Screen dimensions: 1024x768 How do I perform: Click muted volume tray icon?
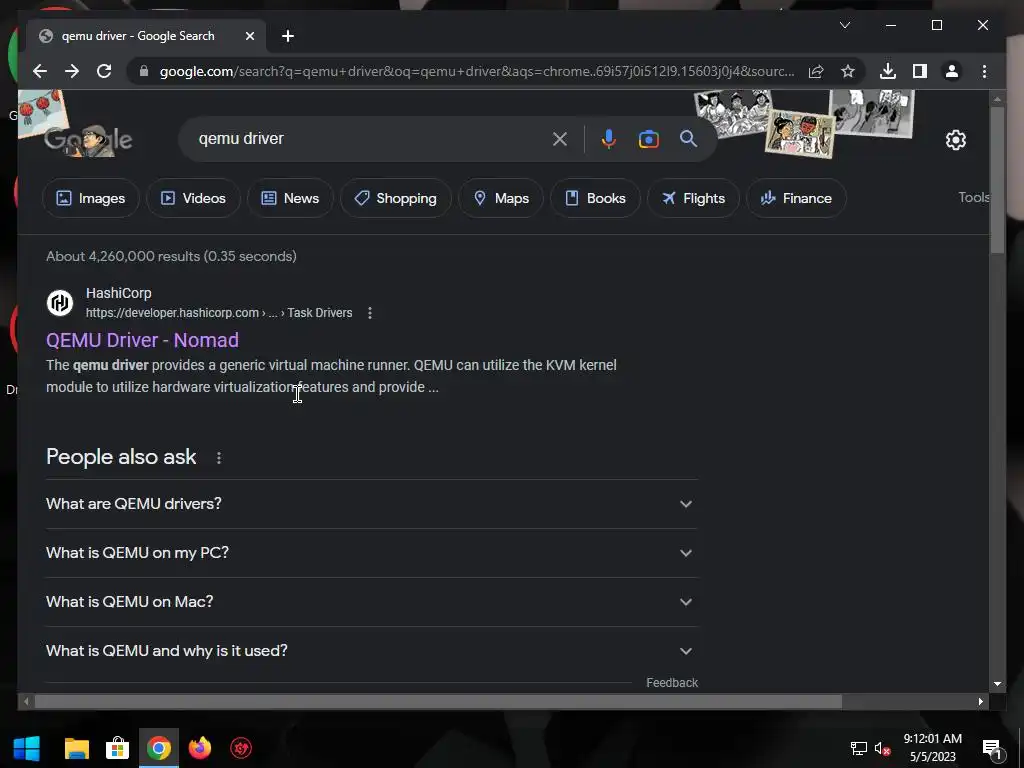tap(882, 748)
